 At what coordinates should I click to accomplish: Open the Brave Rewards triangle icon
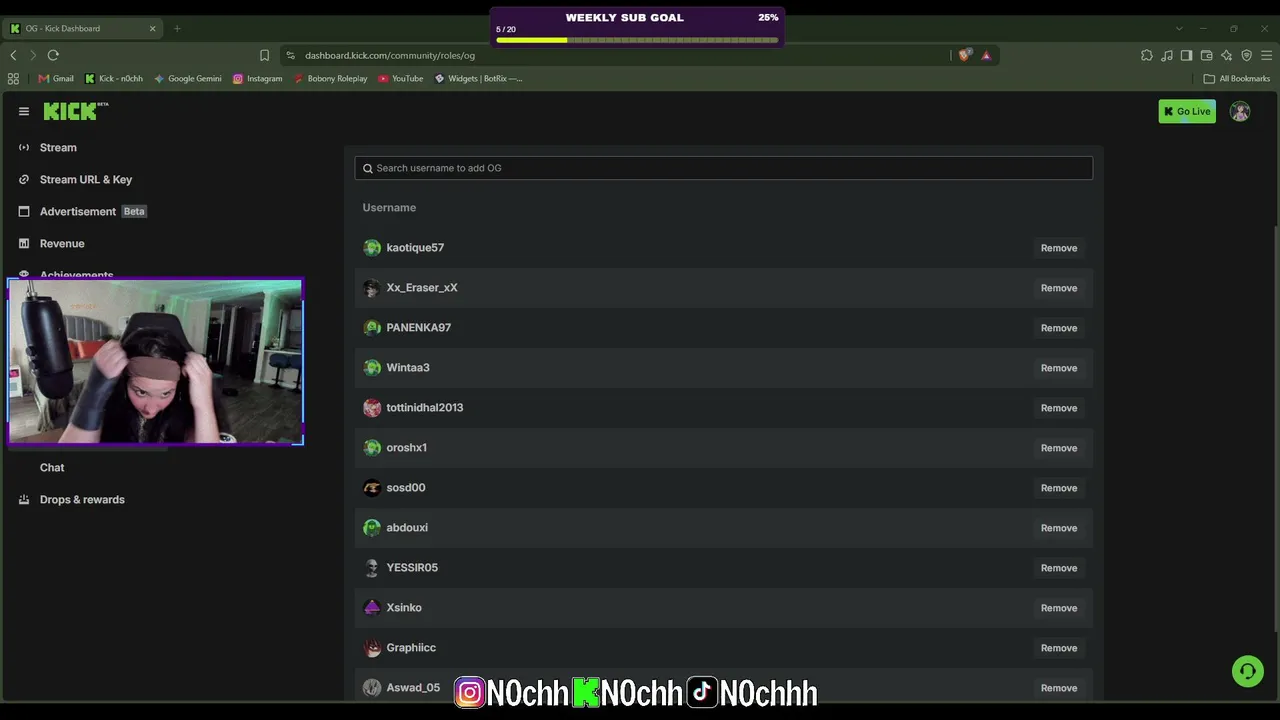tap(986, 55)
